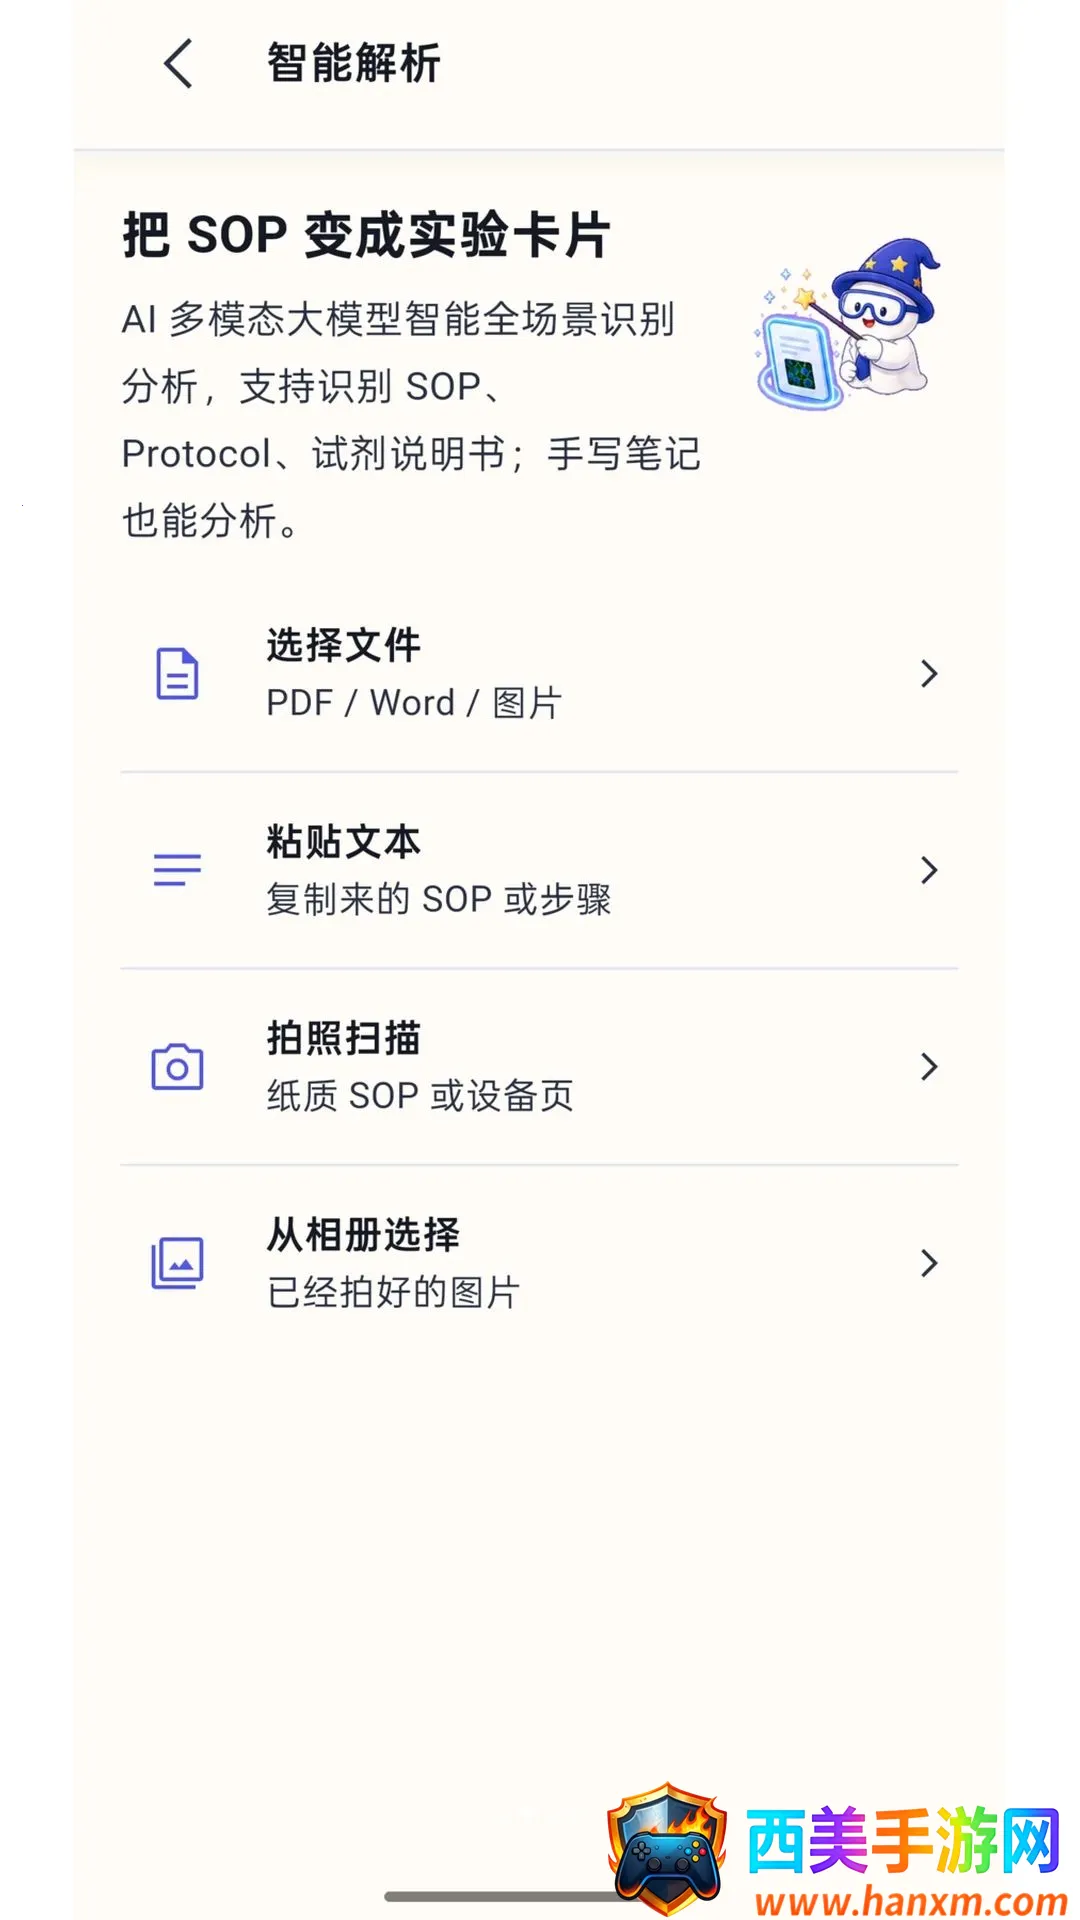Expand the 粘贴文本 chevron arrow
The image size is (1080, 1920).
tap(929, 870)
